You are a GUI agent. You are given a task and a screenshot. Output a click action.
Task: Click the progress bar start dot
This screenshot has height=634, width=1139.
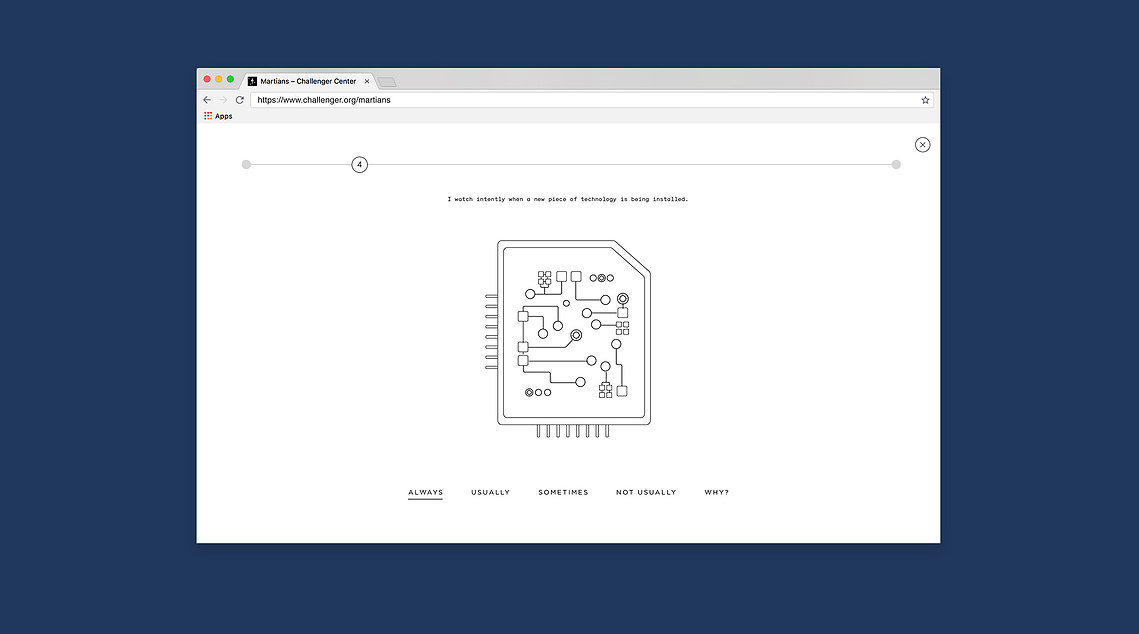click(x=246, y=165)
